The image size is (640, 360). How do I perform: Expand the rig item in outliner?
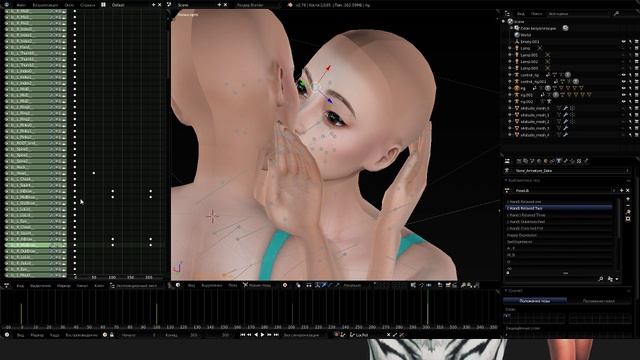pos(510,88)
